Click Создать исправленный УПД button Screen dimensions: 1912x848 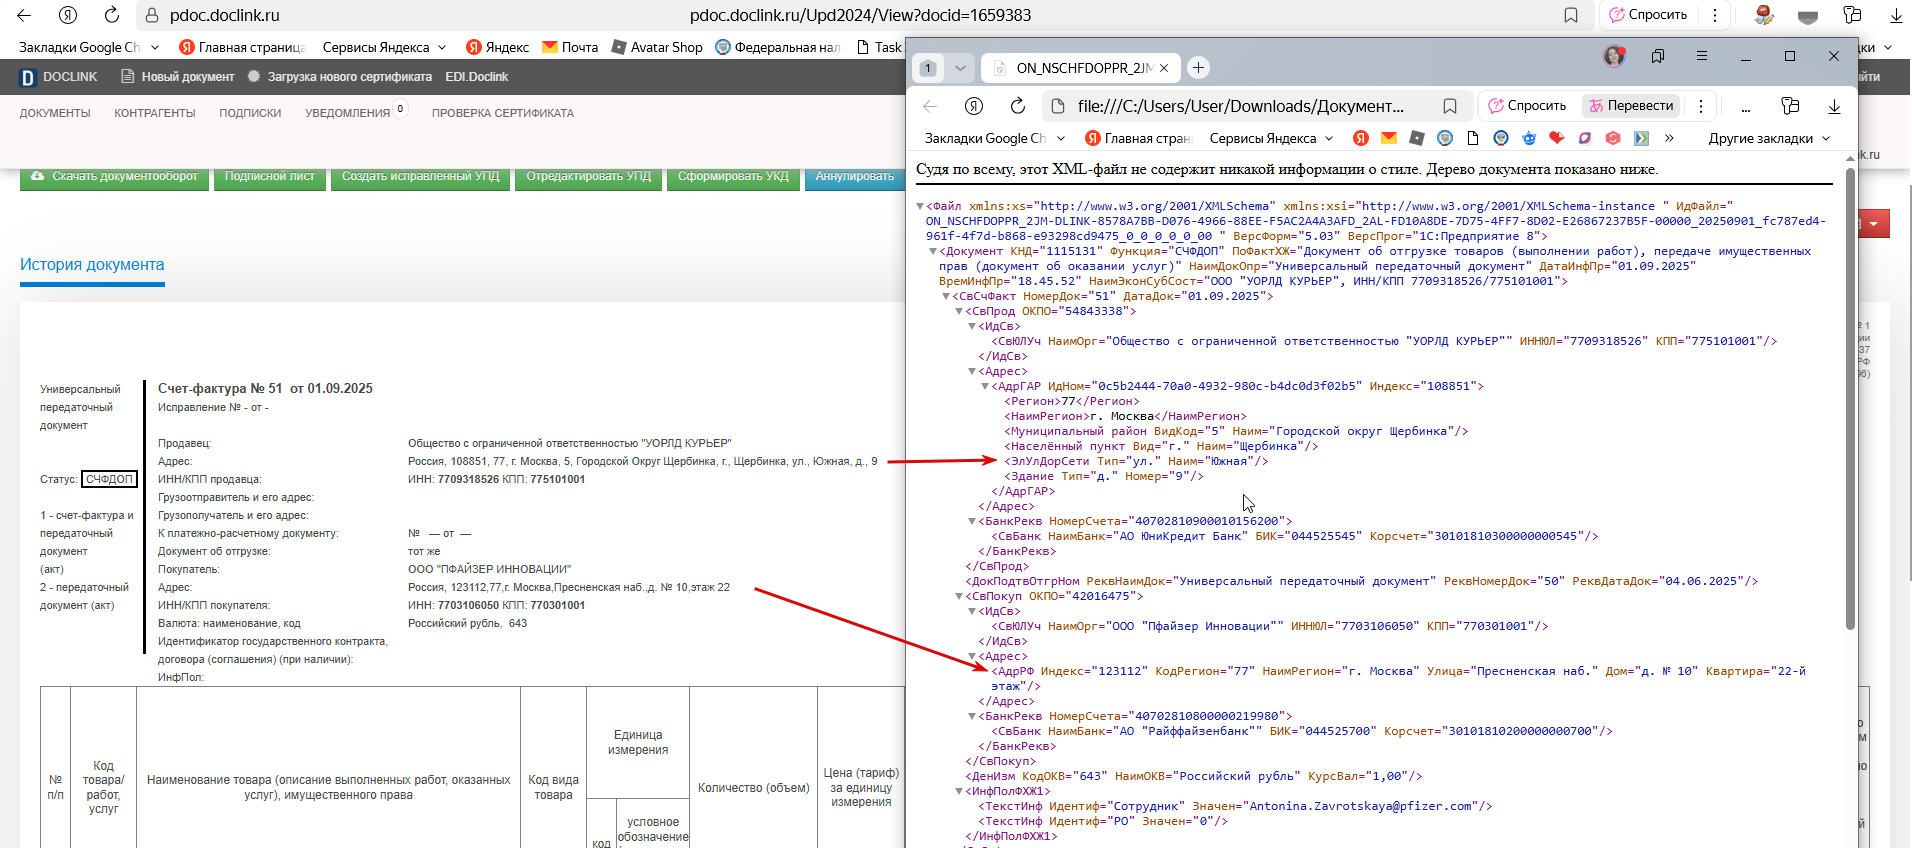click(x=420, y=177)
